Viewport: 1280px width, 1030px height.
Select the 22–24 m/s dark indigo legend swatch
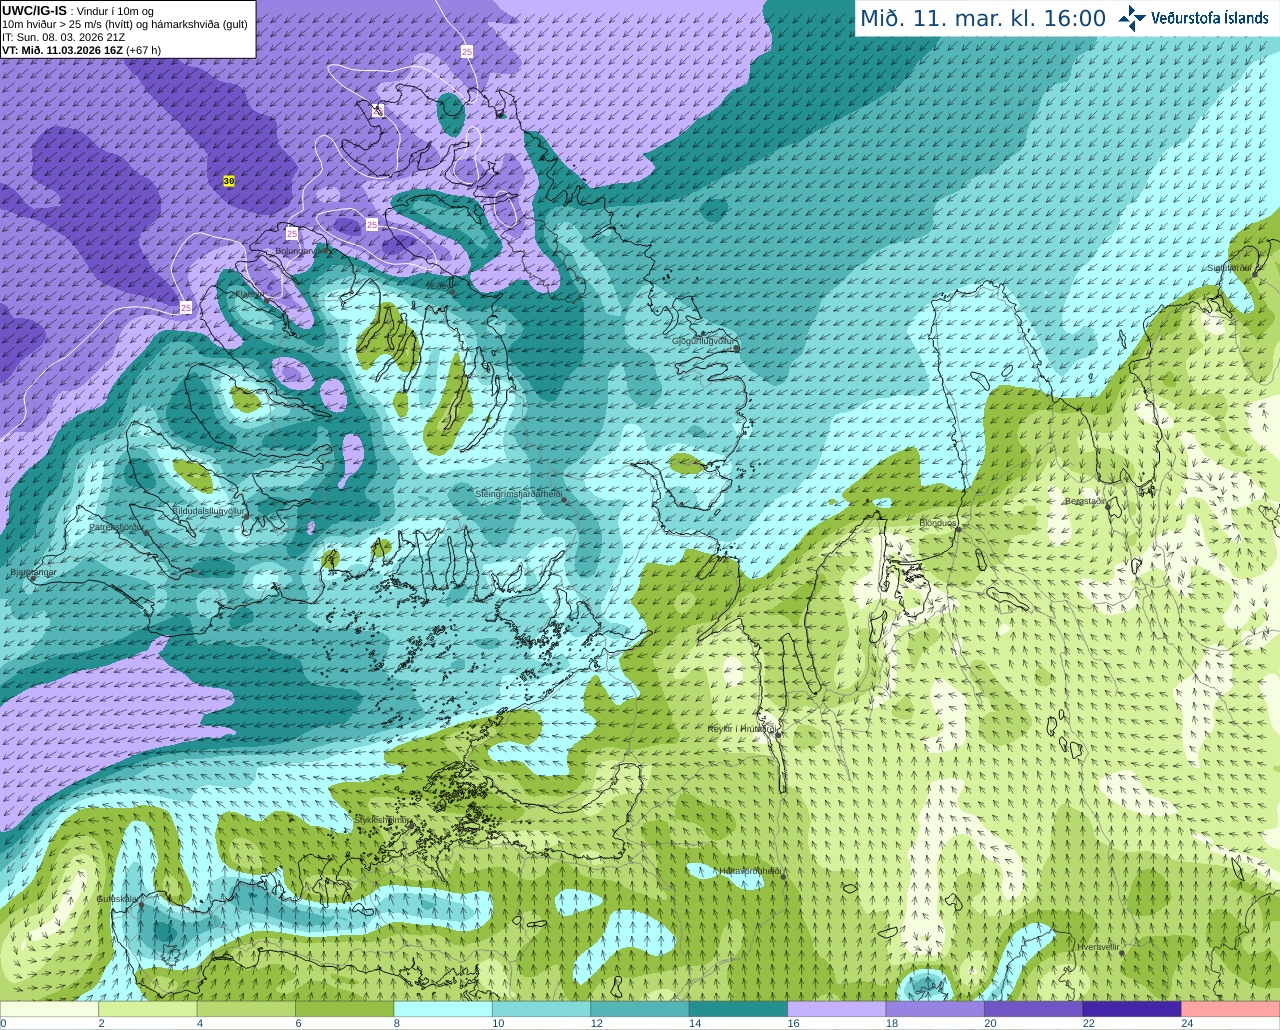[x=1133, y=1009]
